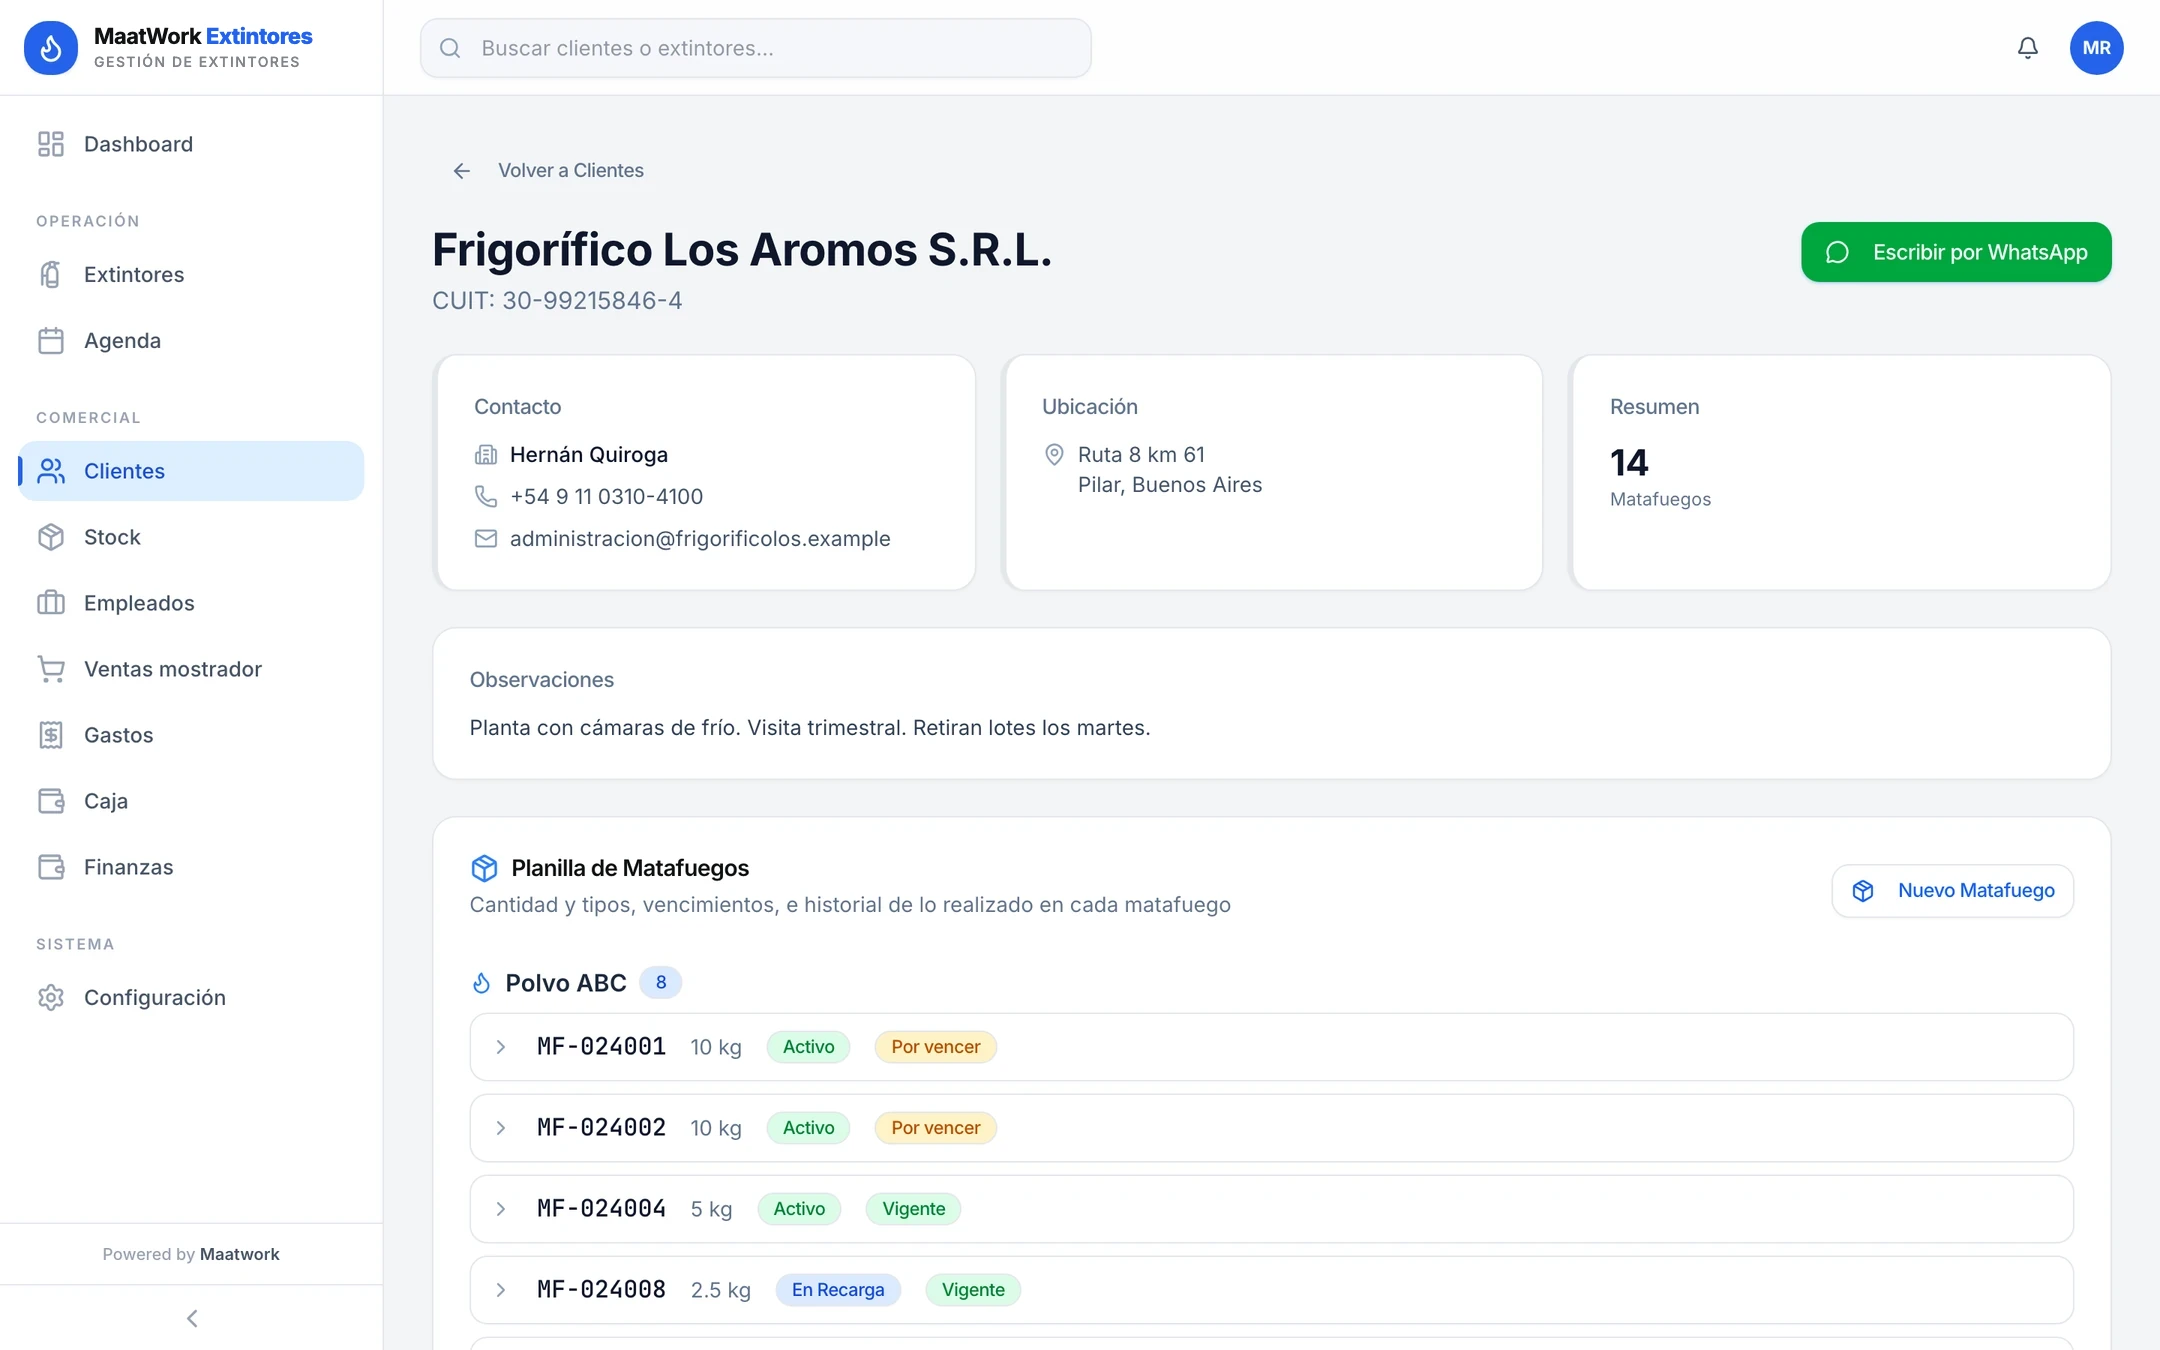This screenshot has height=1350, width=2160.
Task: Click phone number +54 9 11 0310-4100
Action: tap(606, 497)
